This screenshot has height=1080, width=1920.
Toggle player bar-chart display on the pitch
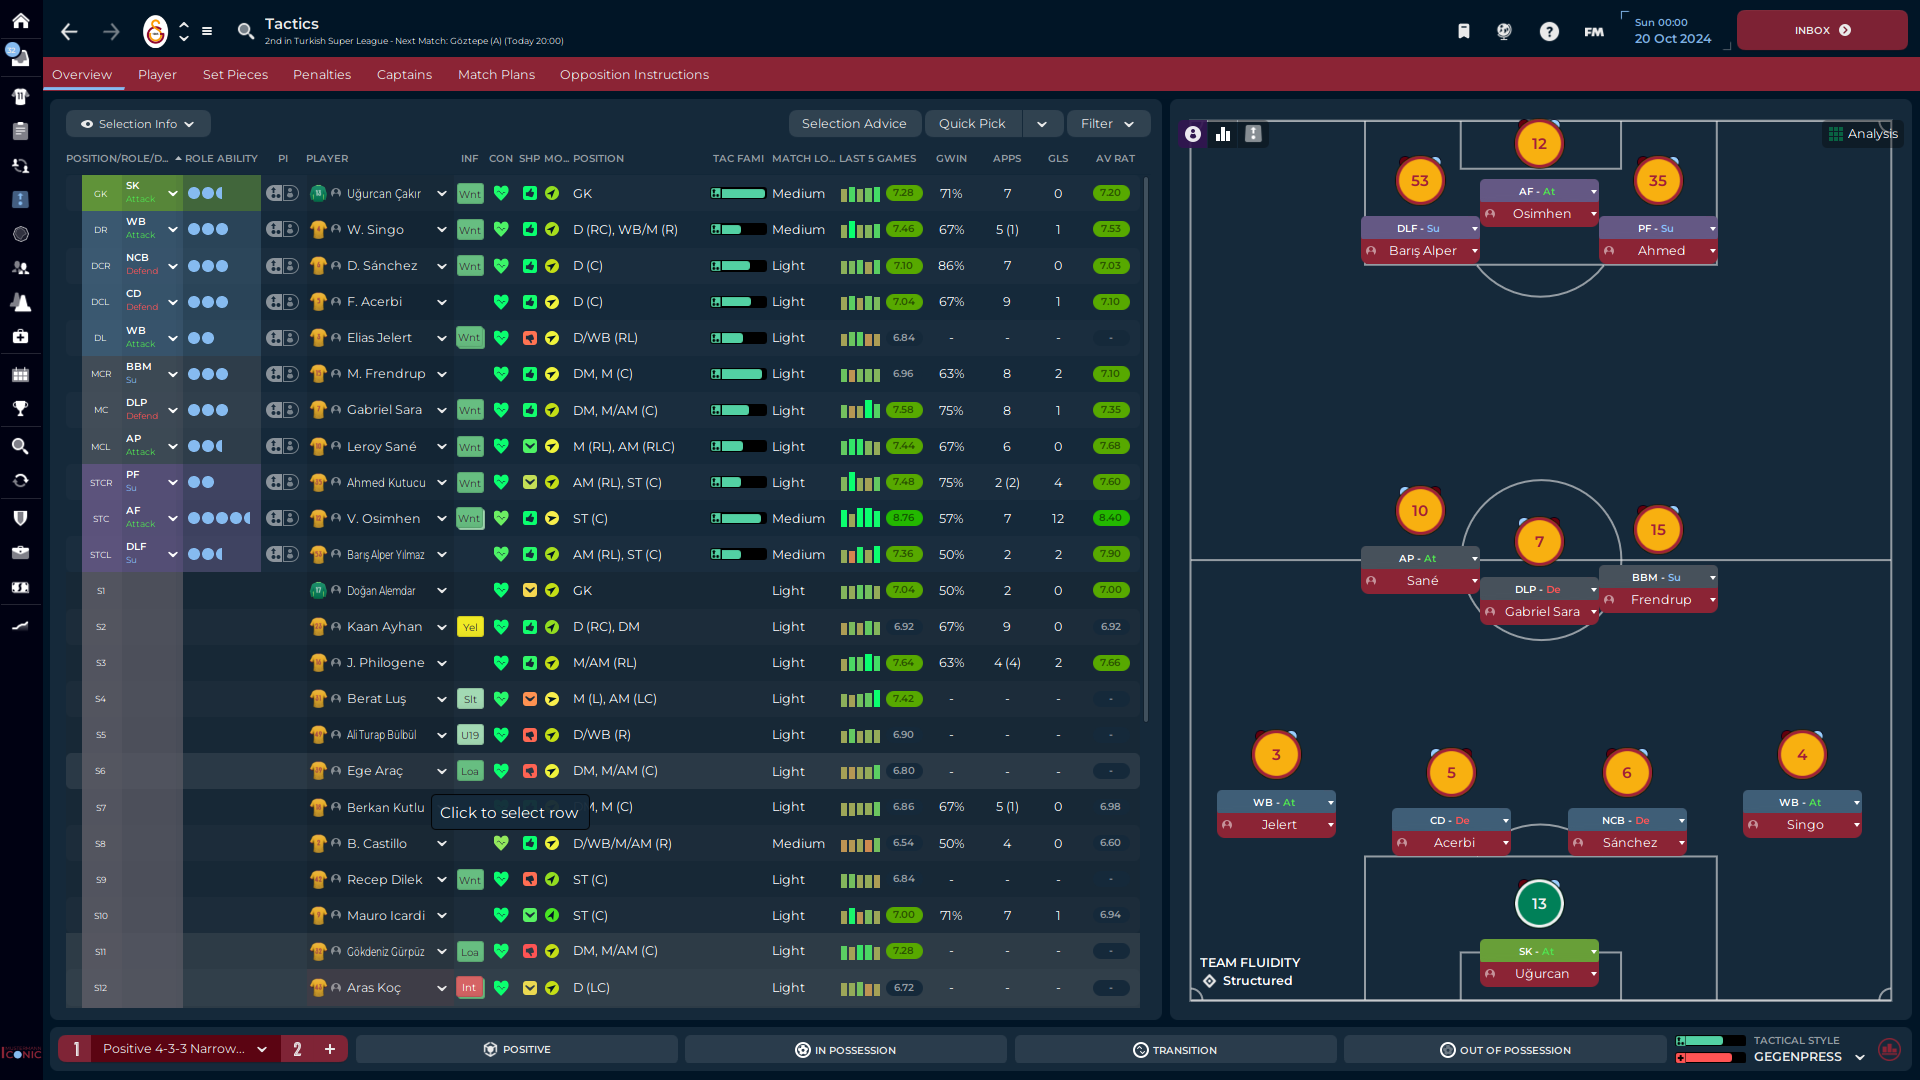click(x=1223, y=133)
